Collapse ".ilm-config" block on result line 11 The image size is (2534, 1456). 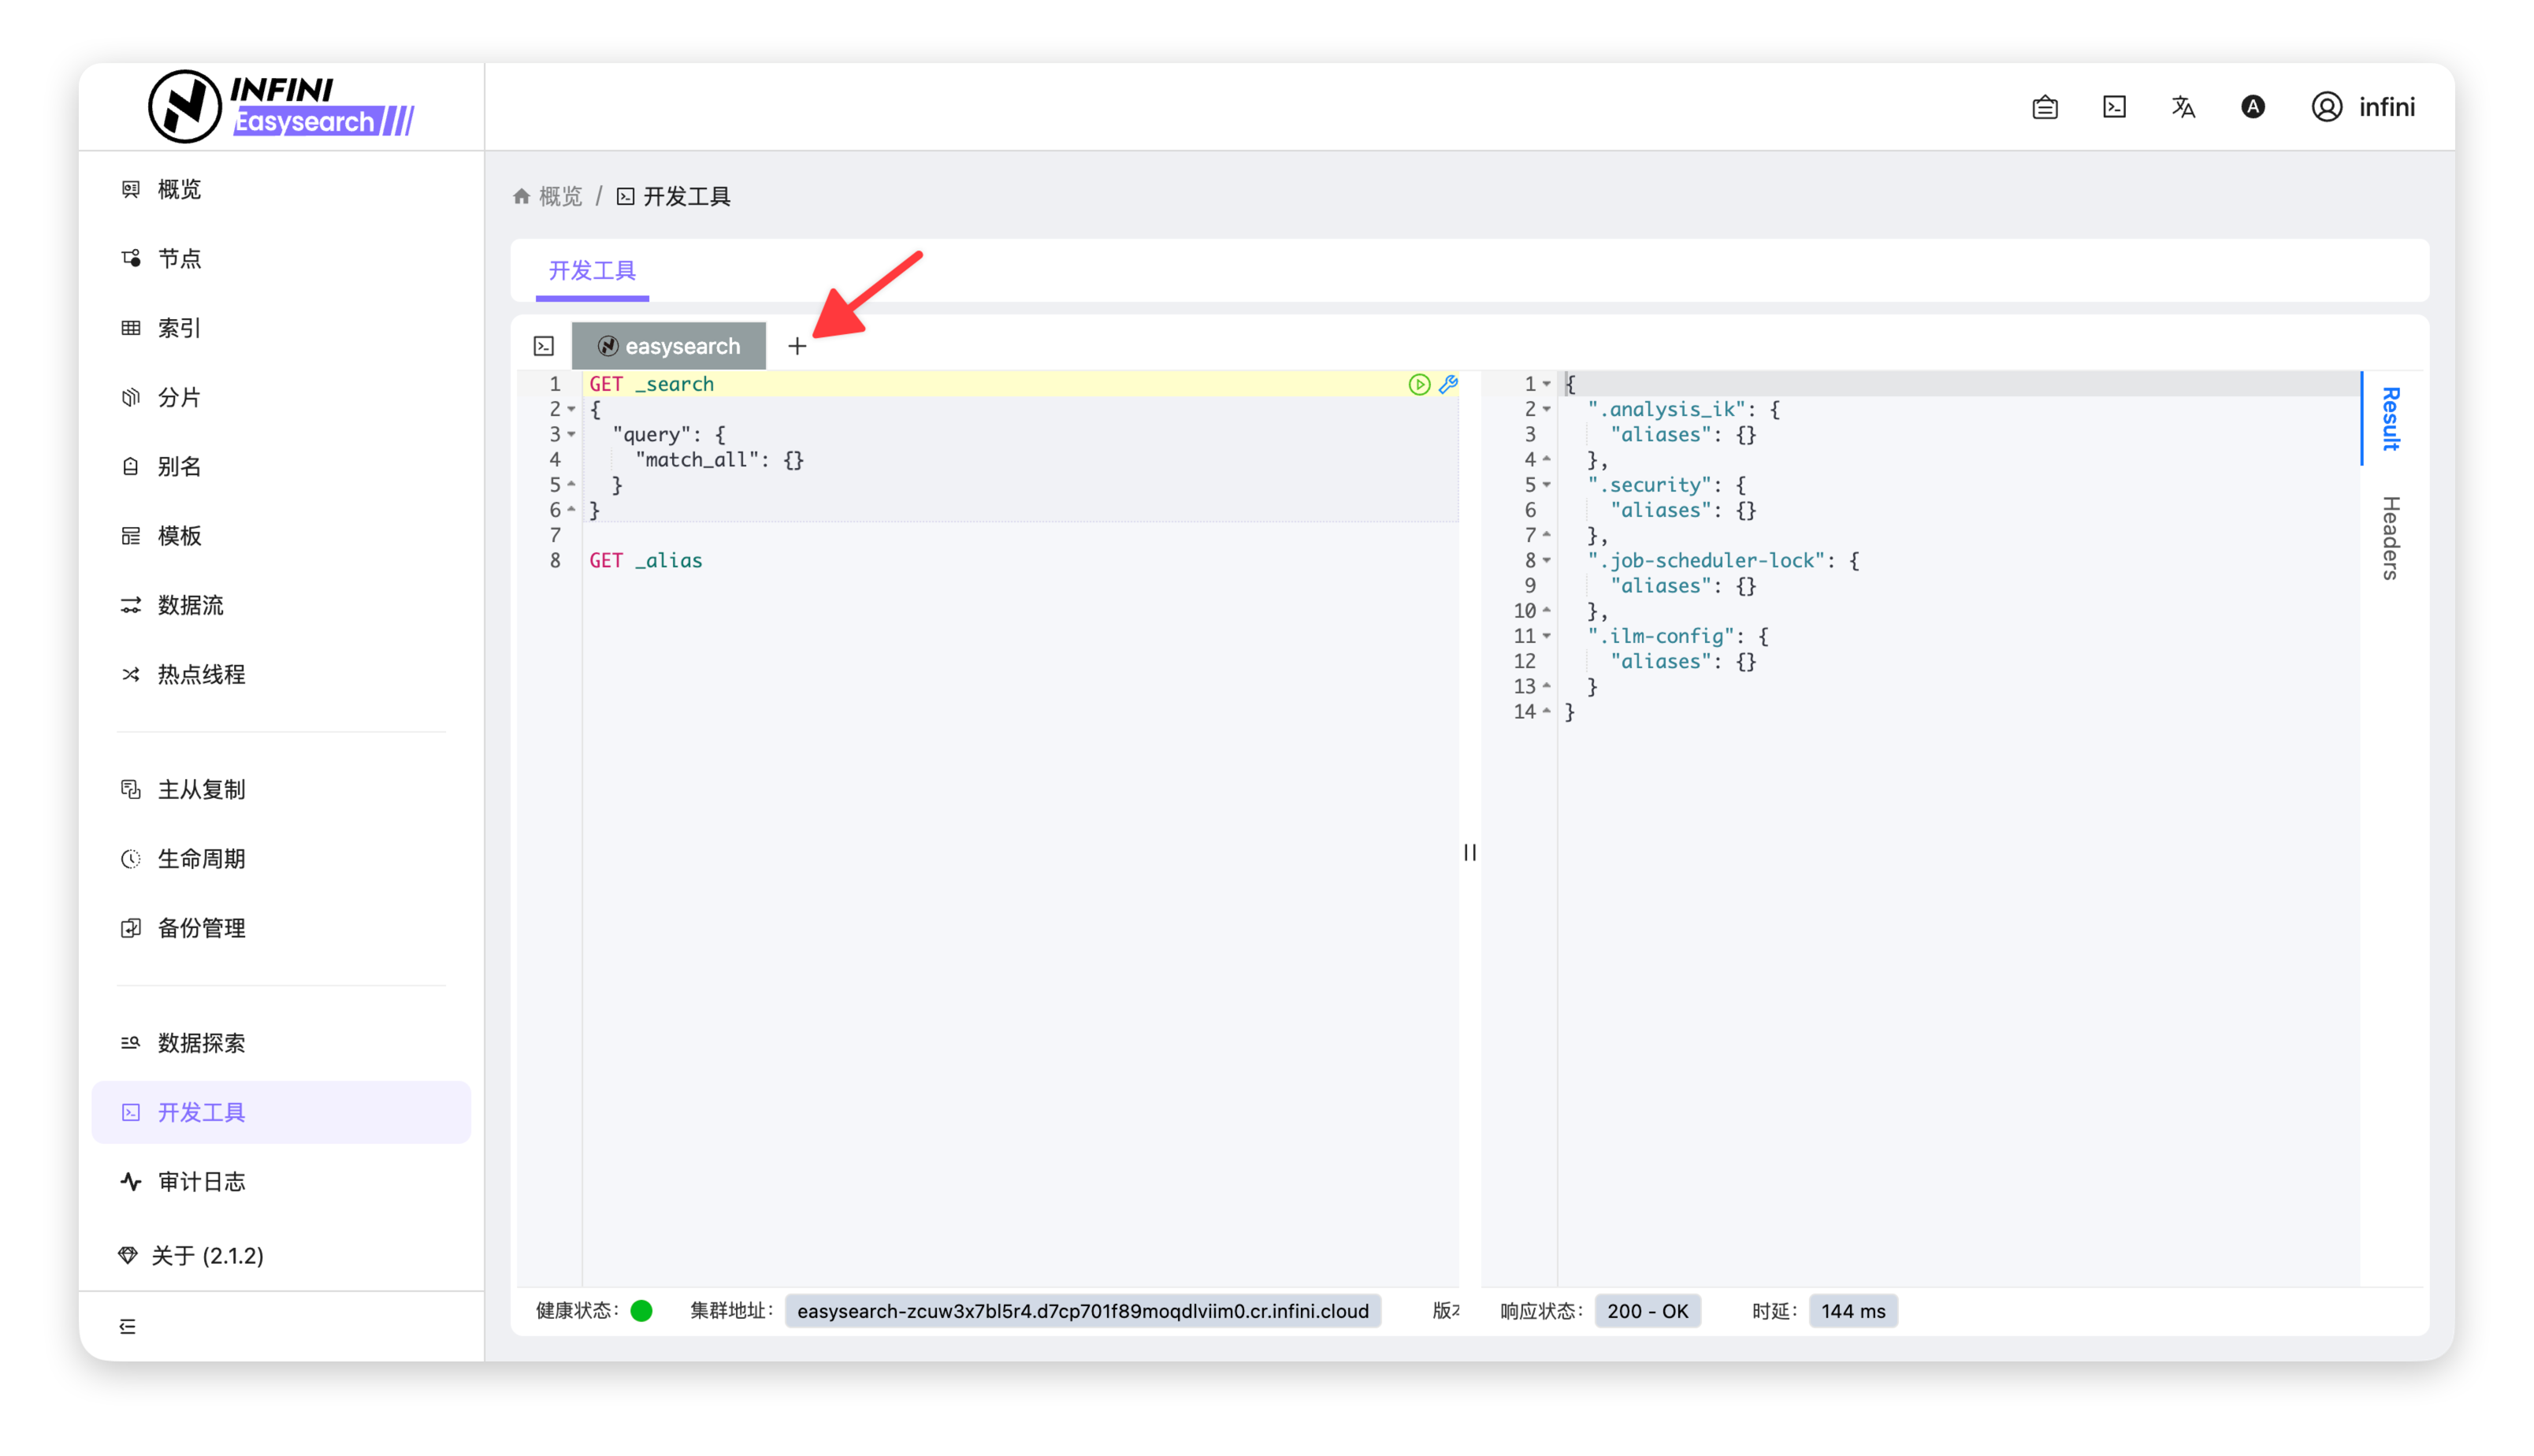click(x=1547, y=636)
